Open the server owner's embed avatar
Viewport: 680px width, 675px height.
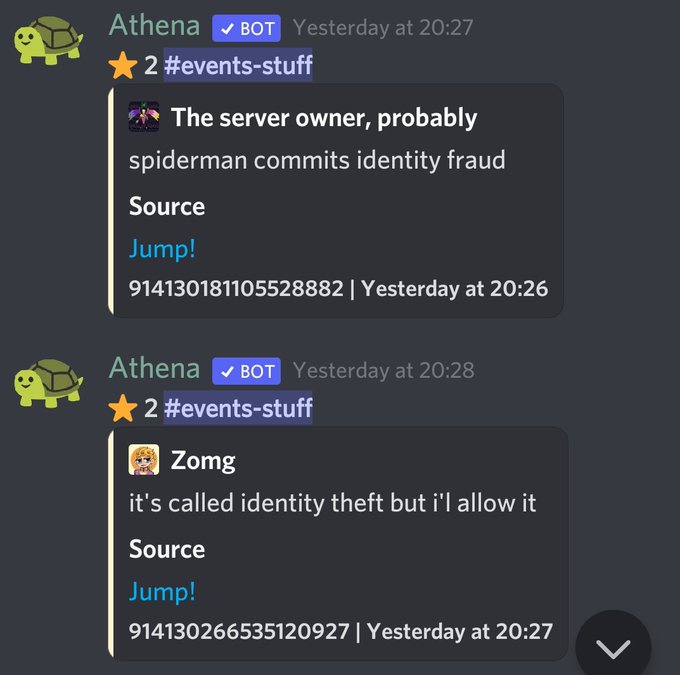[x=144, y=117]
